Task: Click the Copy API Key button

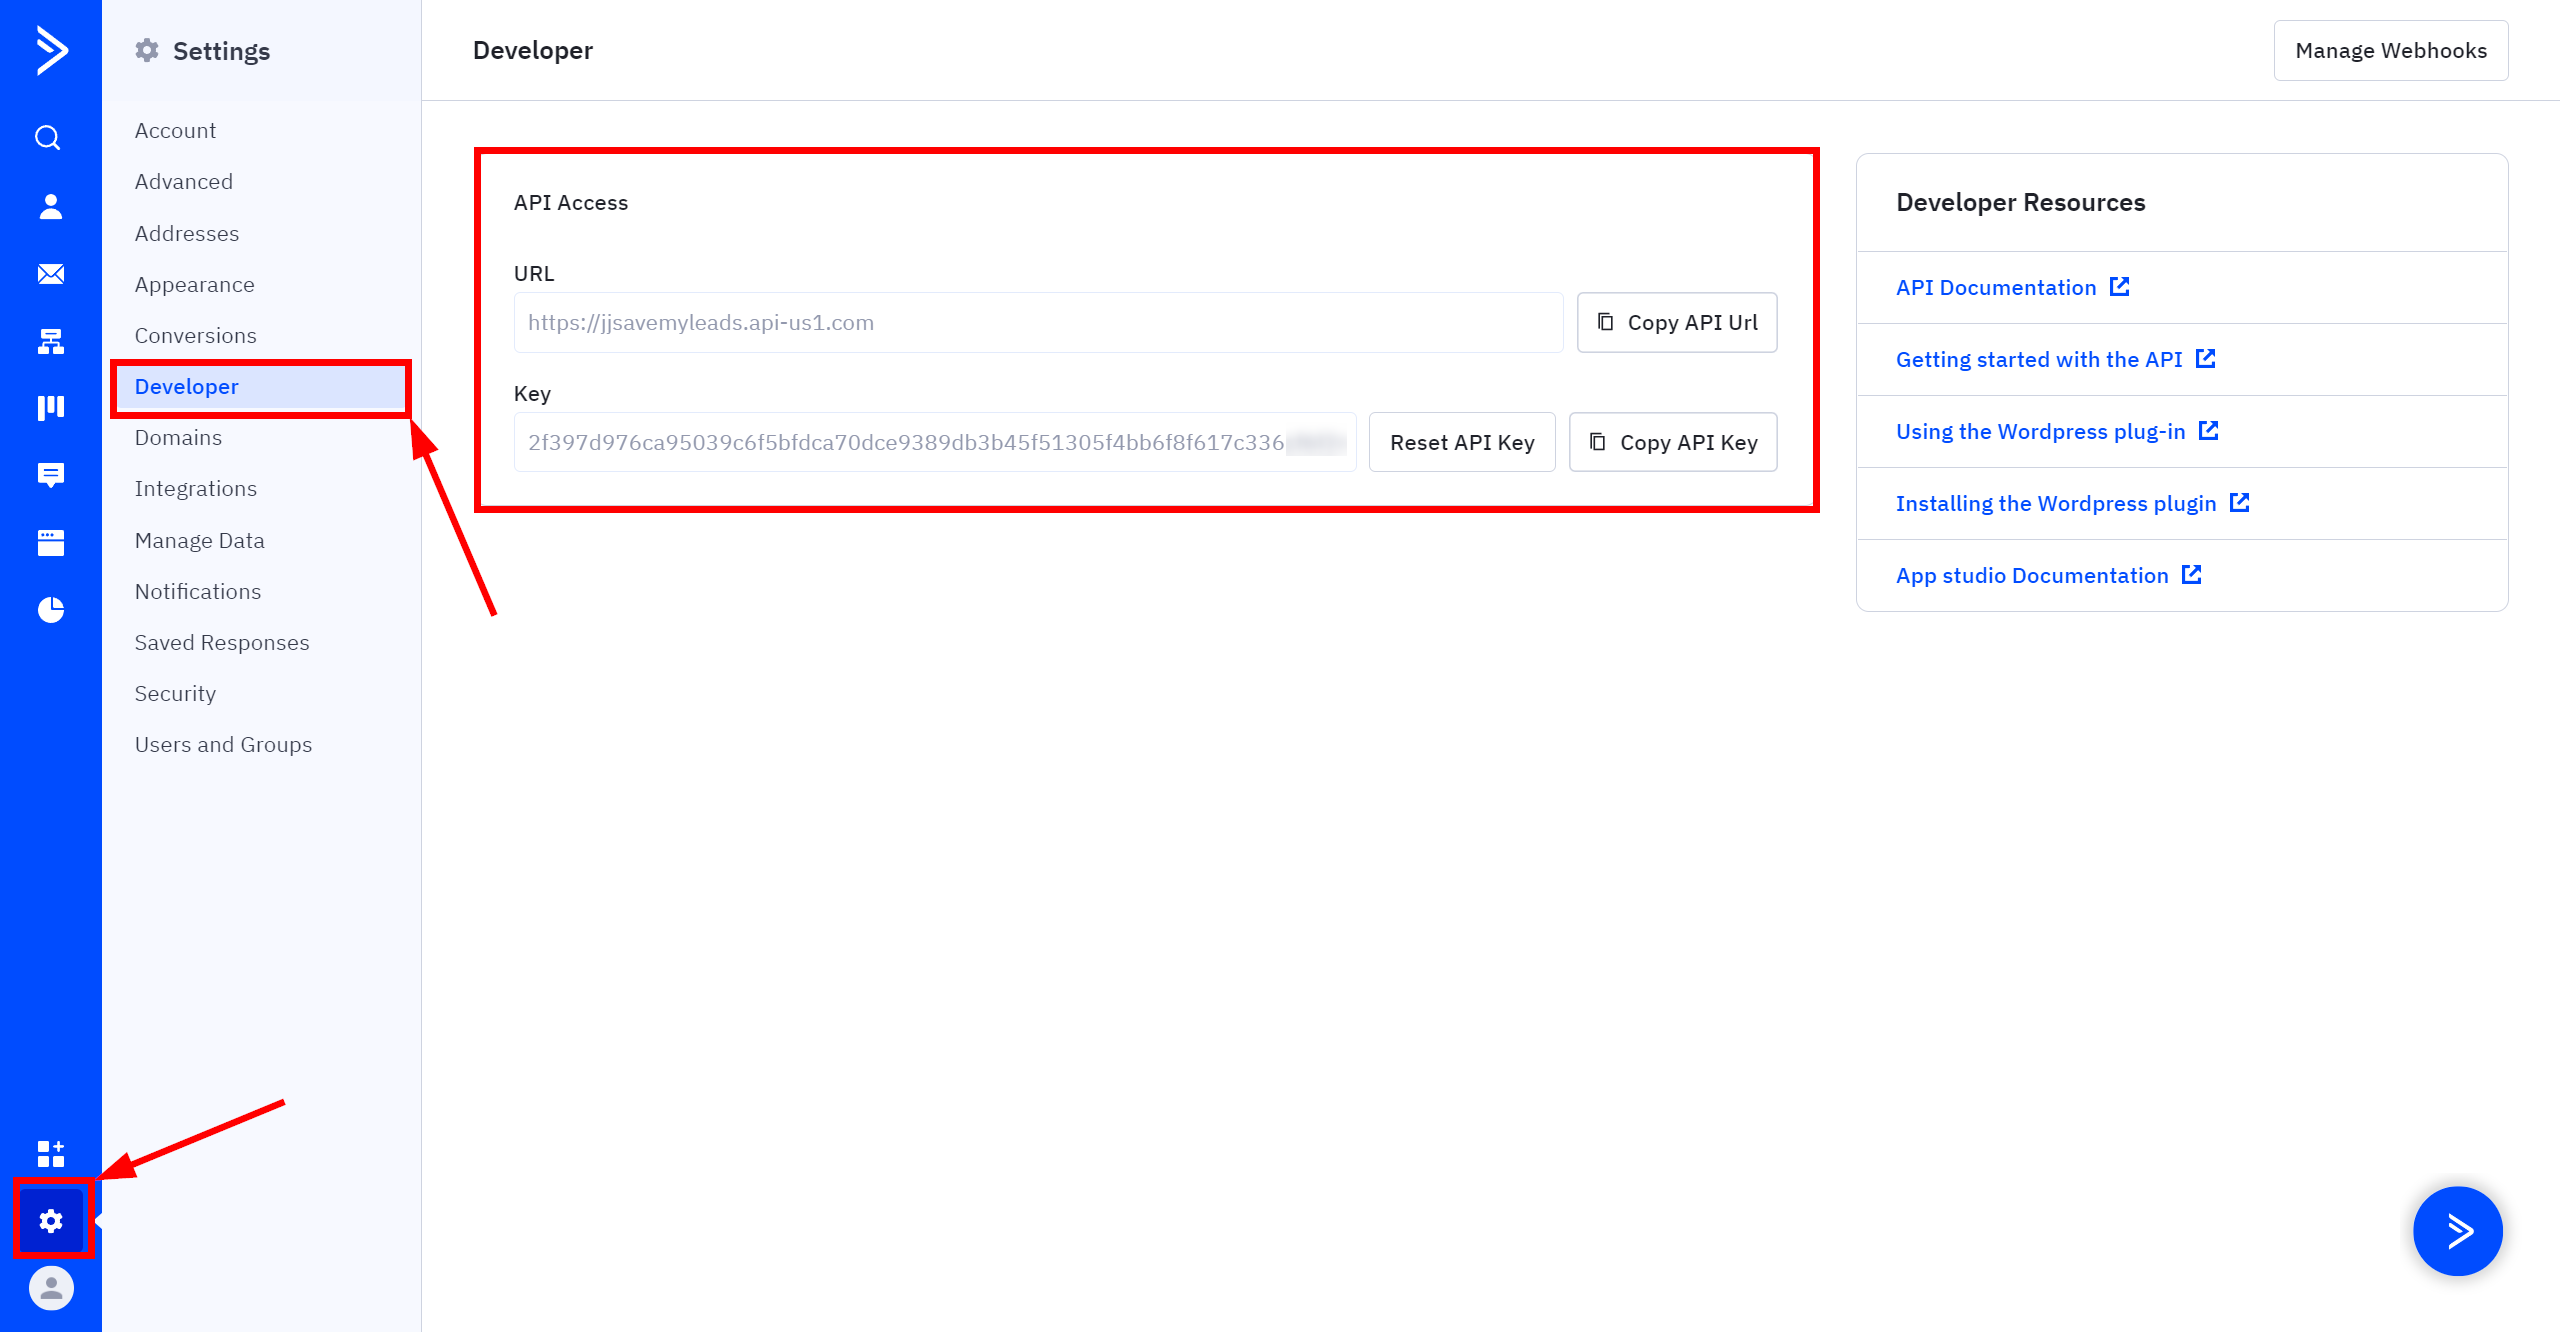Action: click(1673, 442)
